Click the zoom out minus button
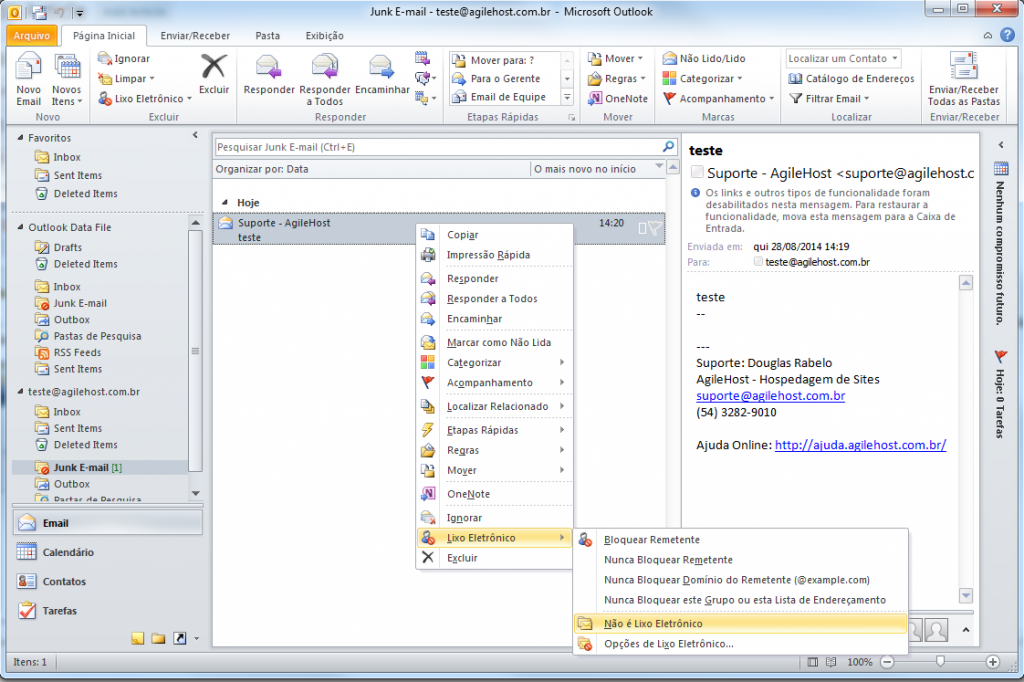This screenshot has height=682, width=1024. click(887, 662)
